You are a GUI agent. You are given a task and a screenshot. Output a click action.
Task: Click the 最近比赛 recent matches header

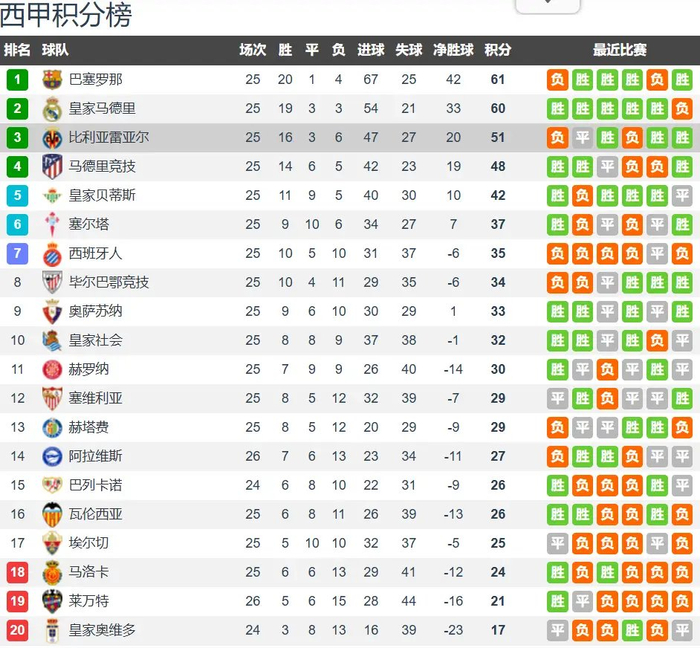click(x=619, y=50)
